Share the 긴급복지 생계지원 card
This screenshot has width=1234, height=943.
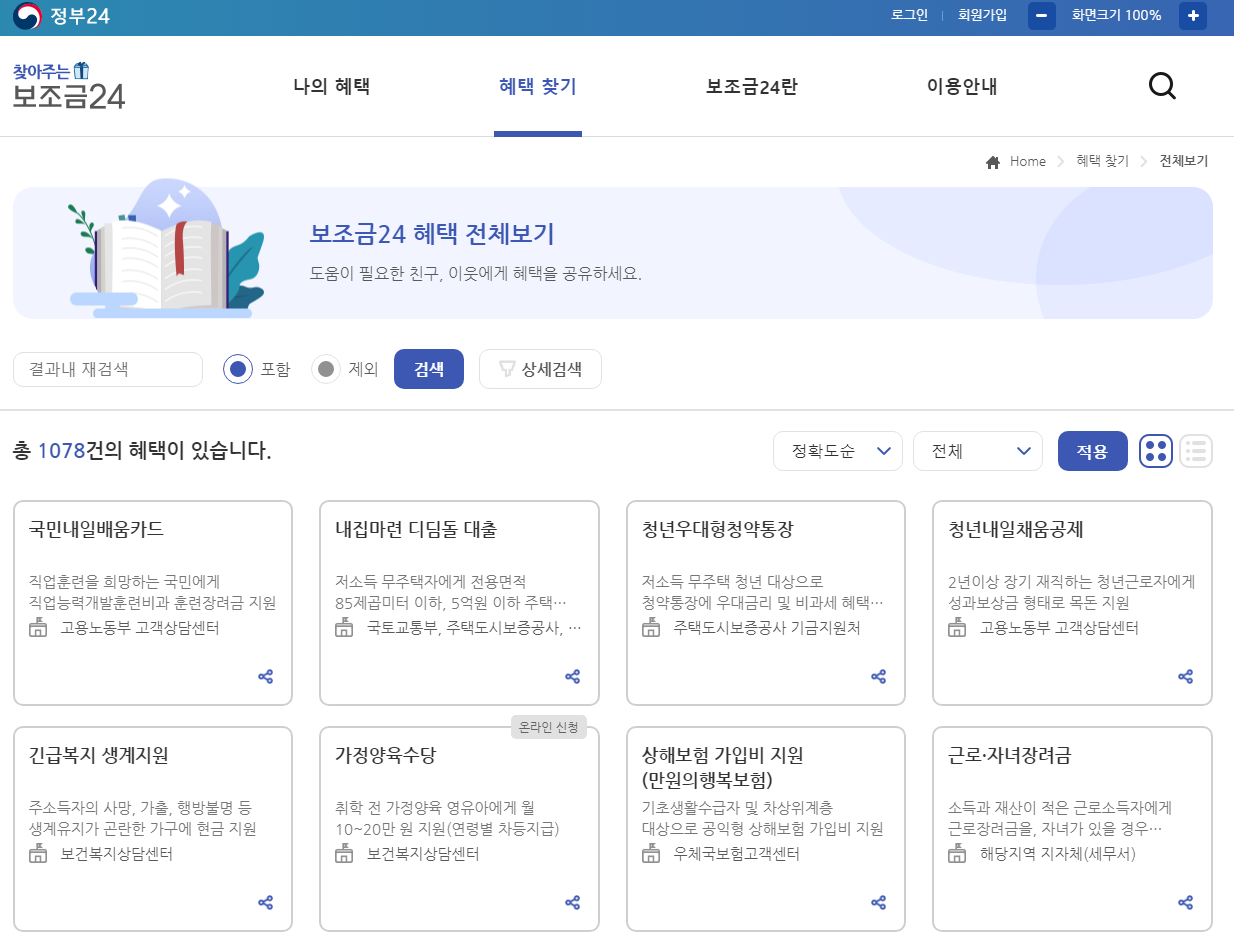(x=266, y=903)
